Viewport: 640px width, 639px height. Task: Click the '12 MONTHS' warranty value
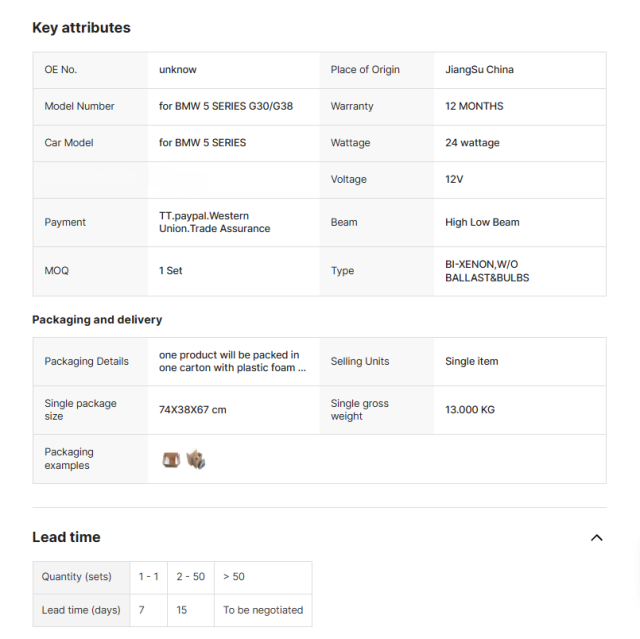[x=474, y=106]
